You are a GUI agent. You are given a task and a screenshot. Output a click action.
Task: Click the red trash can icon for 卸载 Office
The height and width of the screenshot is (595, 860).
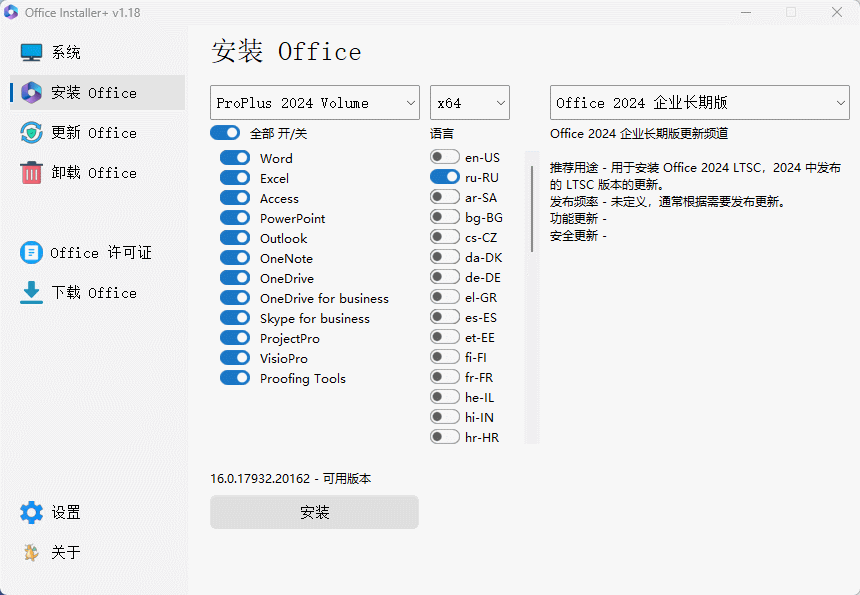(x=31, y=172)
